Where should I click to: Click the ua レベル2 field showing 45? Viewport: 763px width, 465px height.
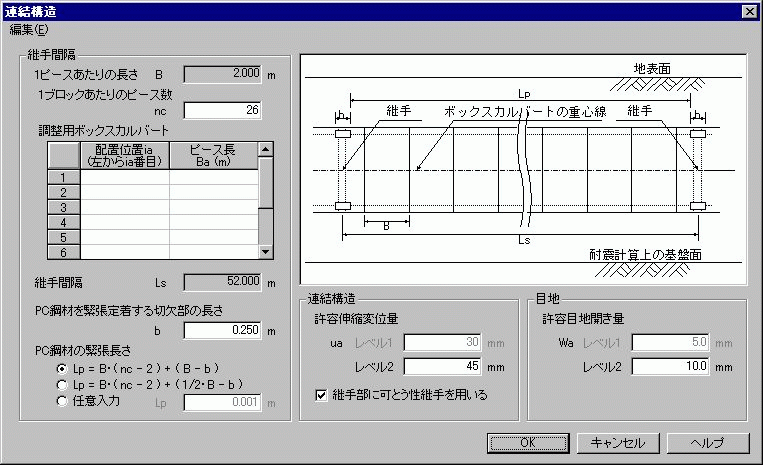pyautogui.click(x=442, y=366)
